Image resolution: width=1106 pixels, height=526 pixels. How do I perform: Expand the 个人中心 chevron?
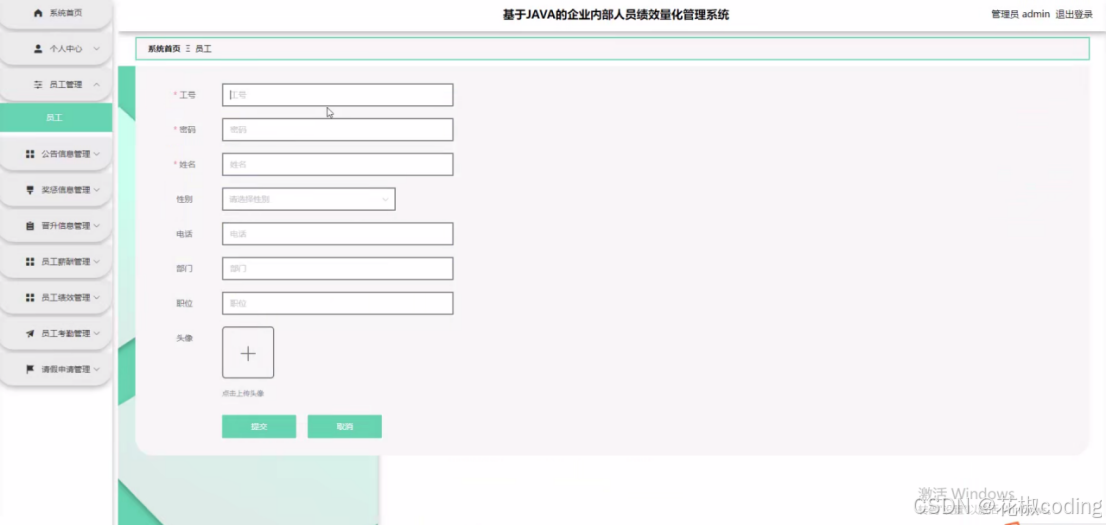(97, 49)
